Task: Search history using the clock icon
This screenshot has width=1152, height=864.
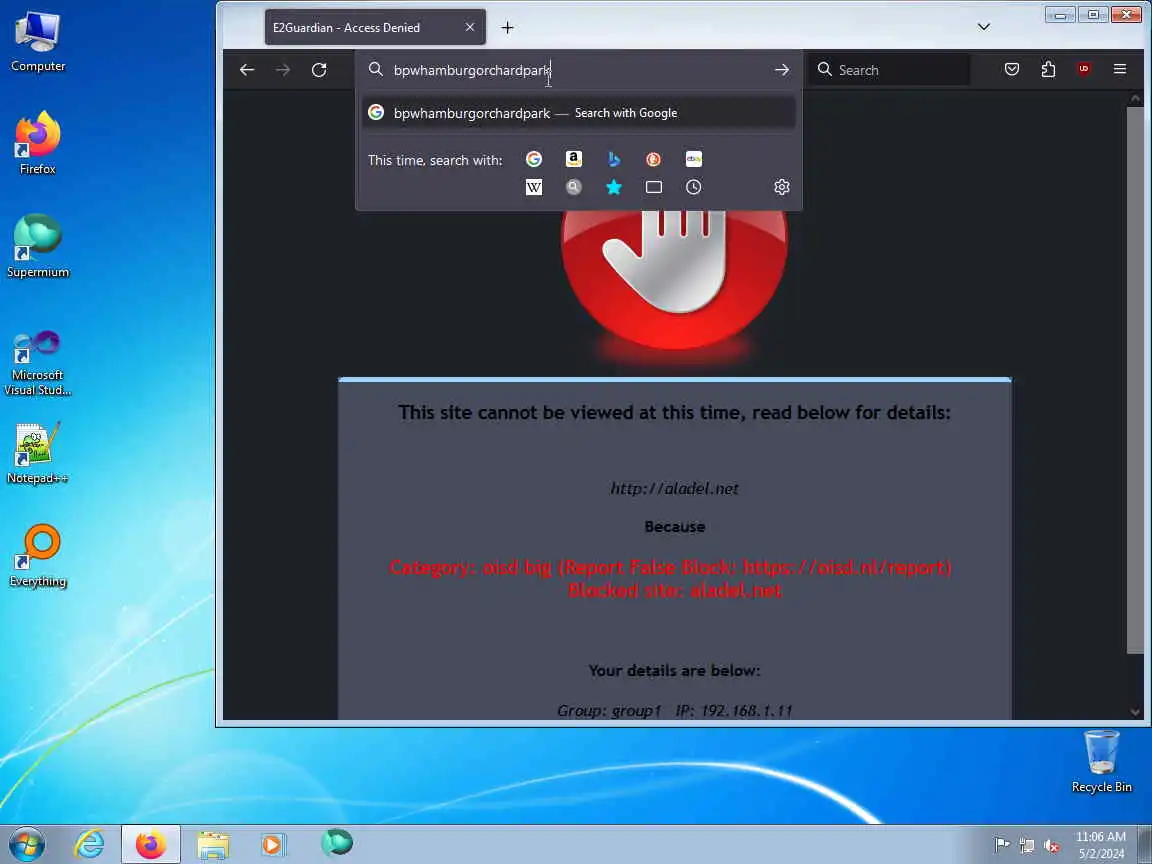Action: (x=694, y=187)
